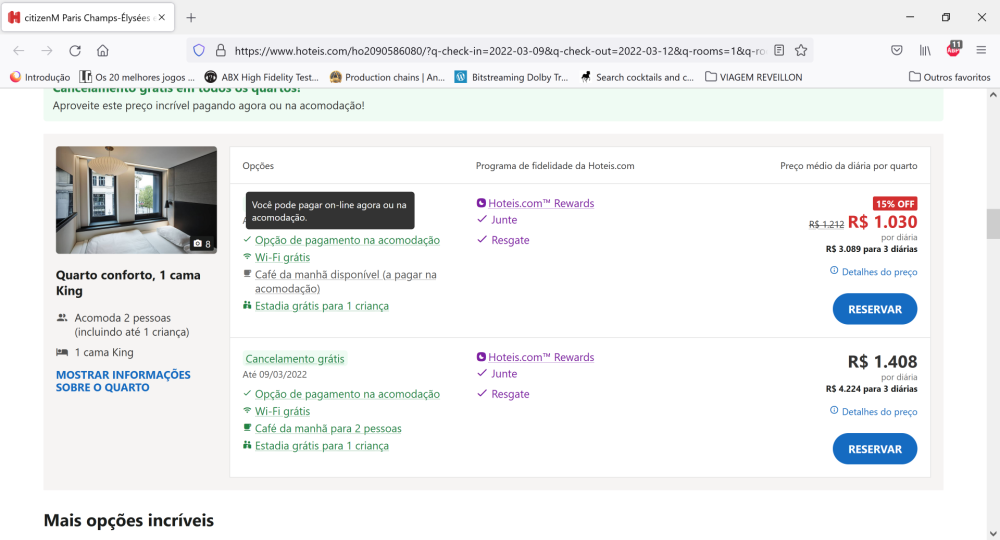Open the Firefox hamburger menu
1000x540 pixels.
coord(980,50)
